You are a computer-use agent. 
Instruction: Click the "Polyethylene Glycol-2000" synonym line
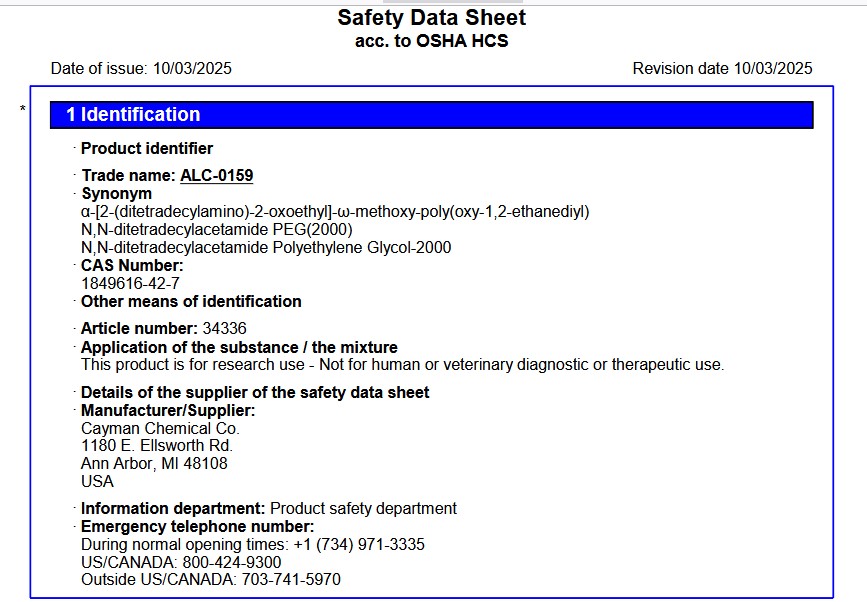pyautogui.click(x=266, y=247)
